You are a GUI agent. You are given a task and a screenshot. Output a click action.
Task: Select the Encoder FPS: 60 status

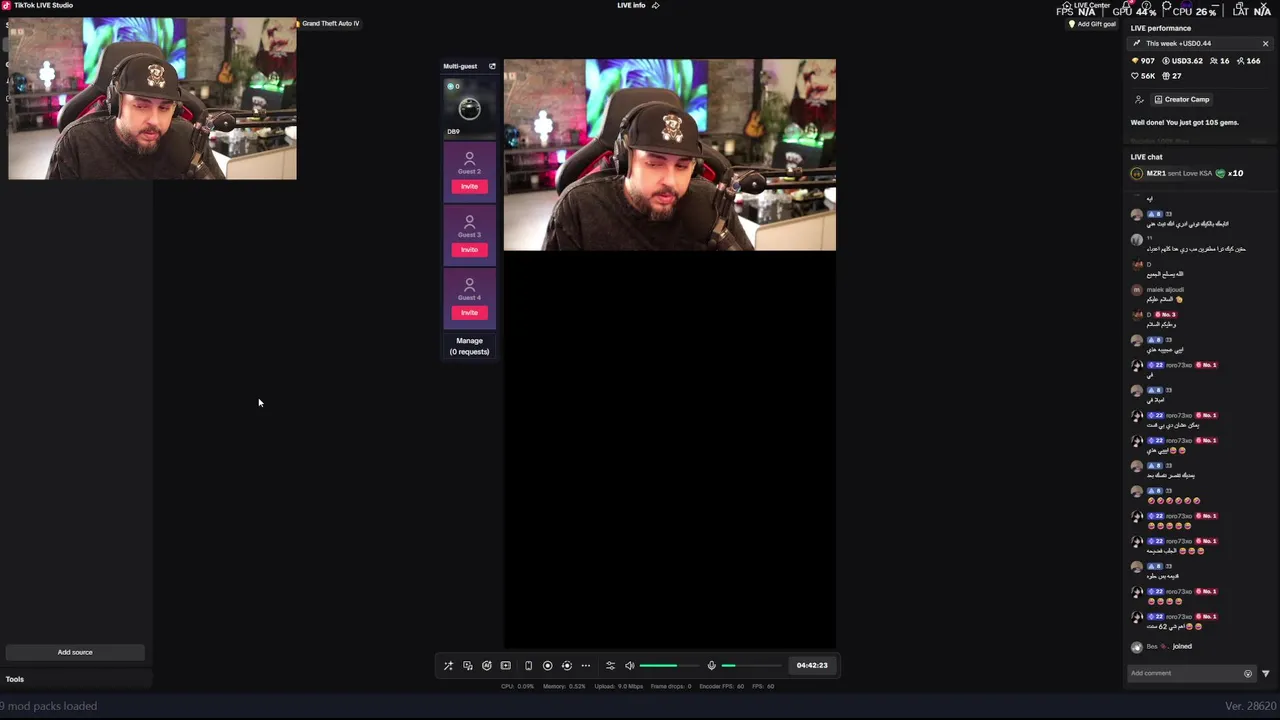click(x=721, y=686)
